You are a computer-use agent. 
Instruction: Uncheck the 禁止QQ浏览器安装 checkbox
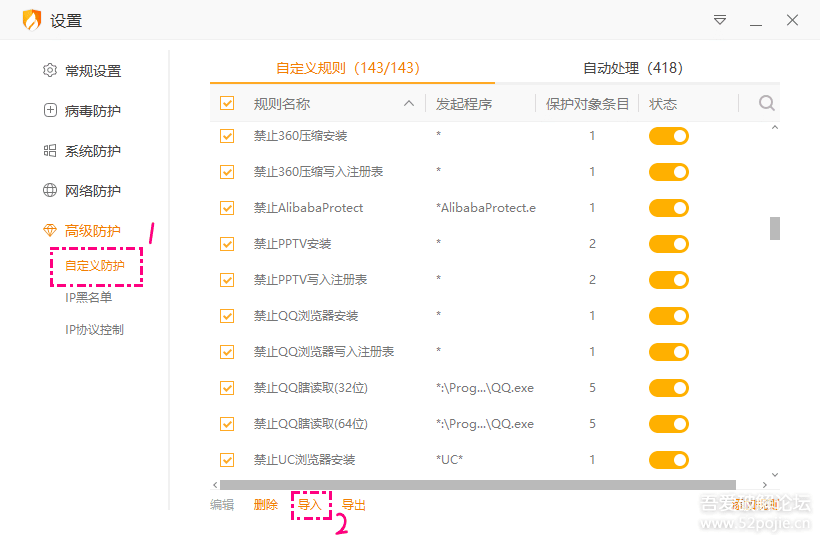coord(227,316)
